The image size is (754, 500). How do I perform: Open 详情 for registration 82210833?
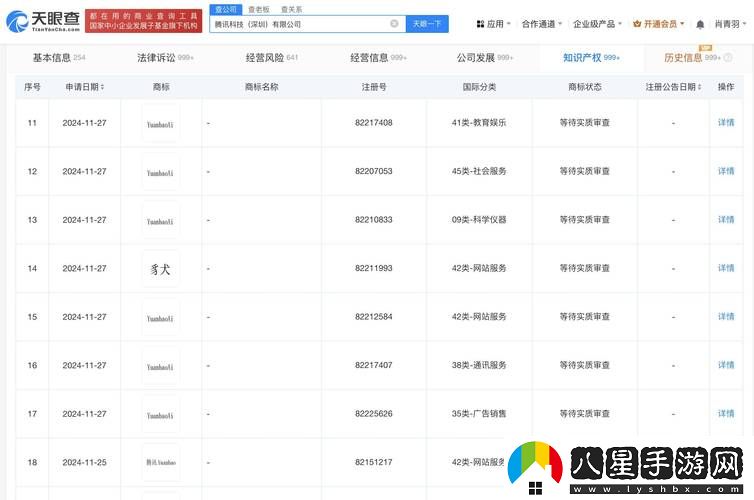(x=726, y=220)
